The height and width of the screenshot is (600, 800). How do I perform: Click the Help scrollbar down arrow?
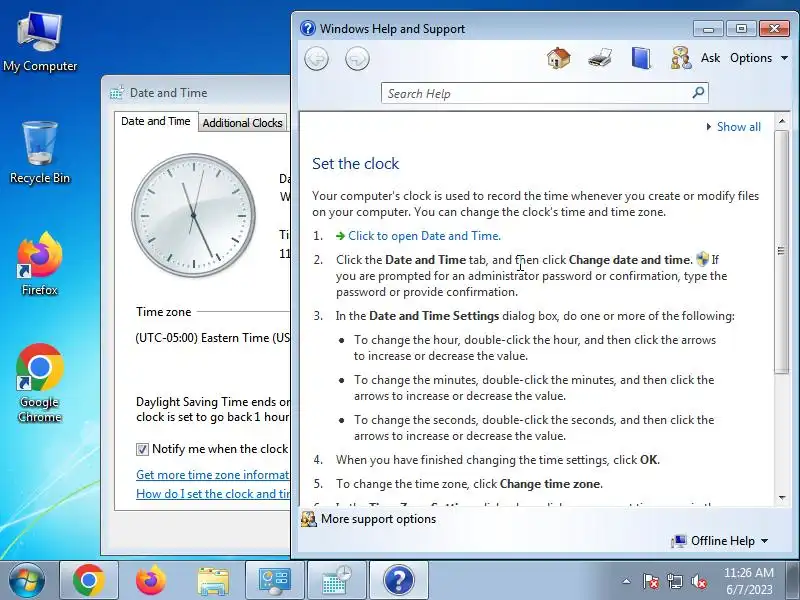(x=782, y=497)
